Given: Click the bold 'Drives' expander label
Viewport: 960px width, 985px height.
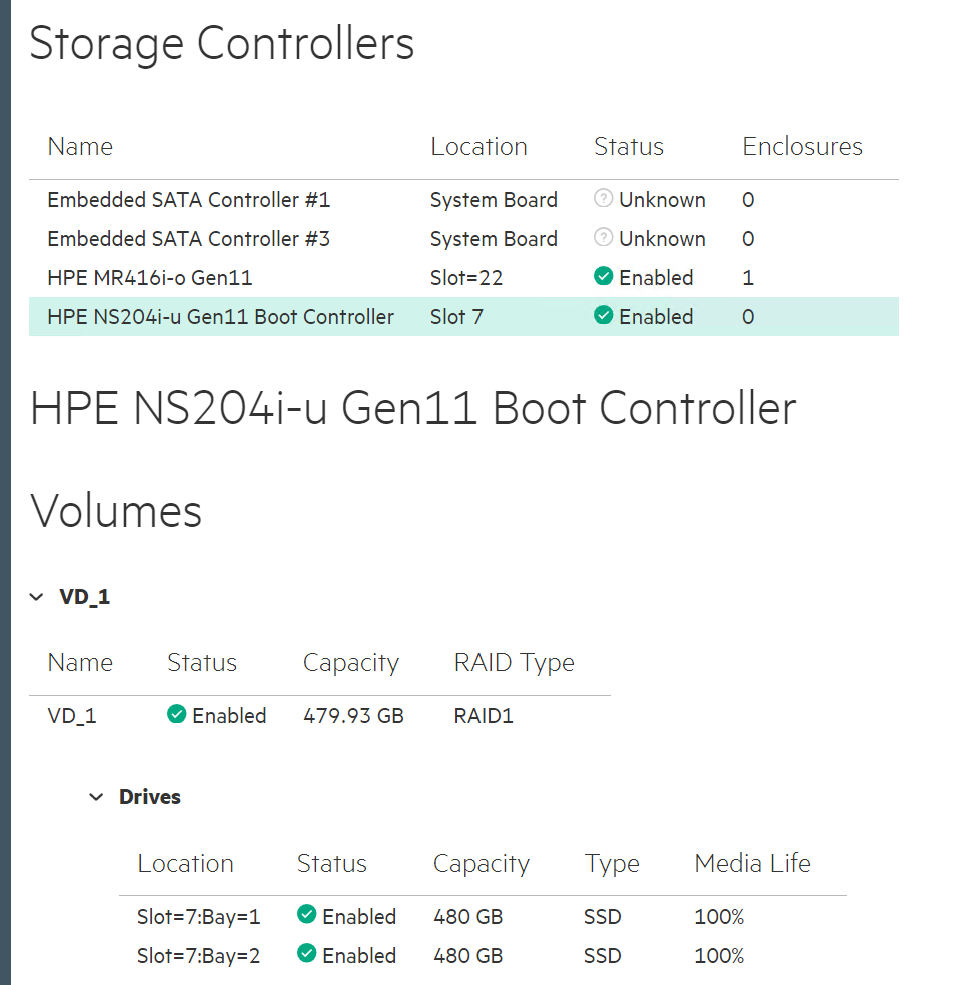Looking at the screenshot, I should [x=150, y=797].
